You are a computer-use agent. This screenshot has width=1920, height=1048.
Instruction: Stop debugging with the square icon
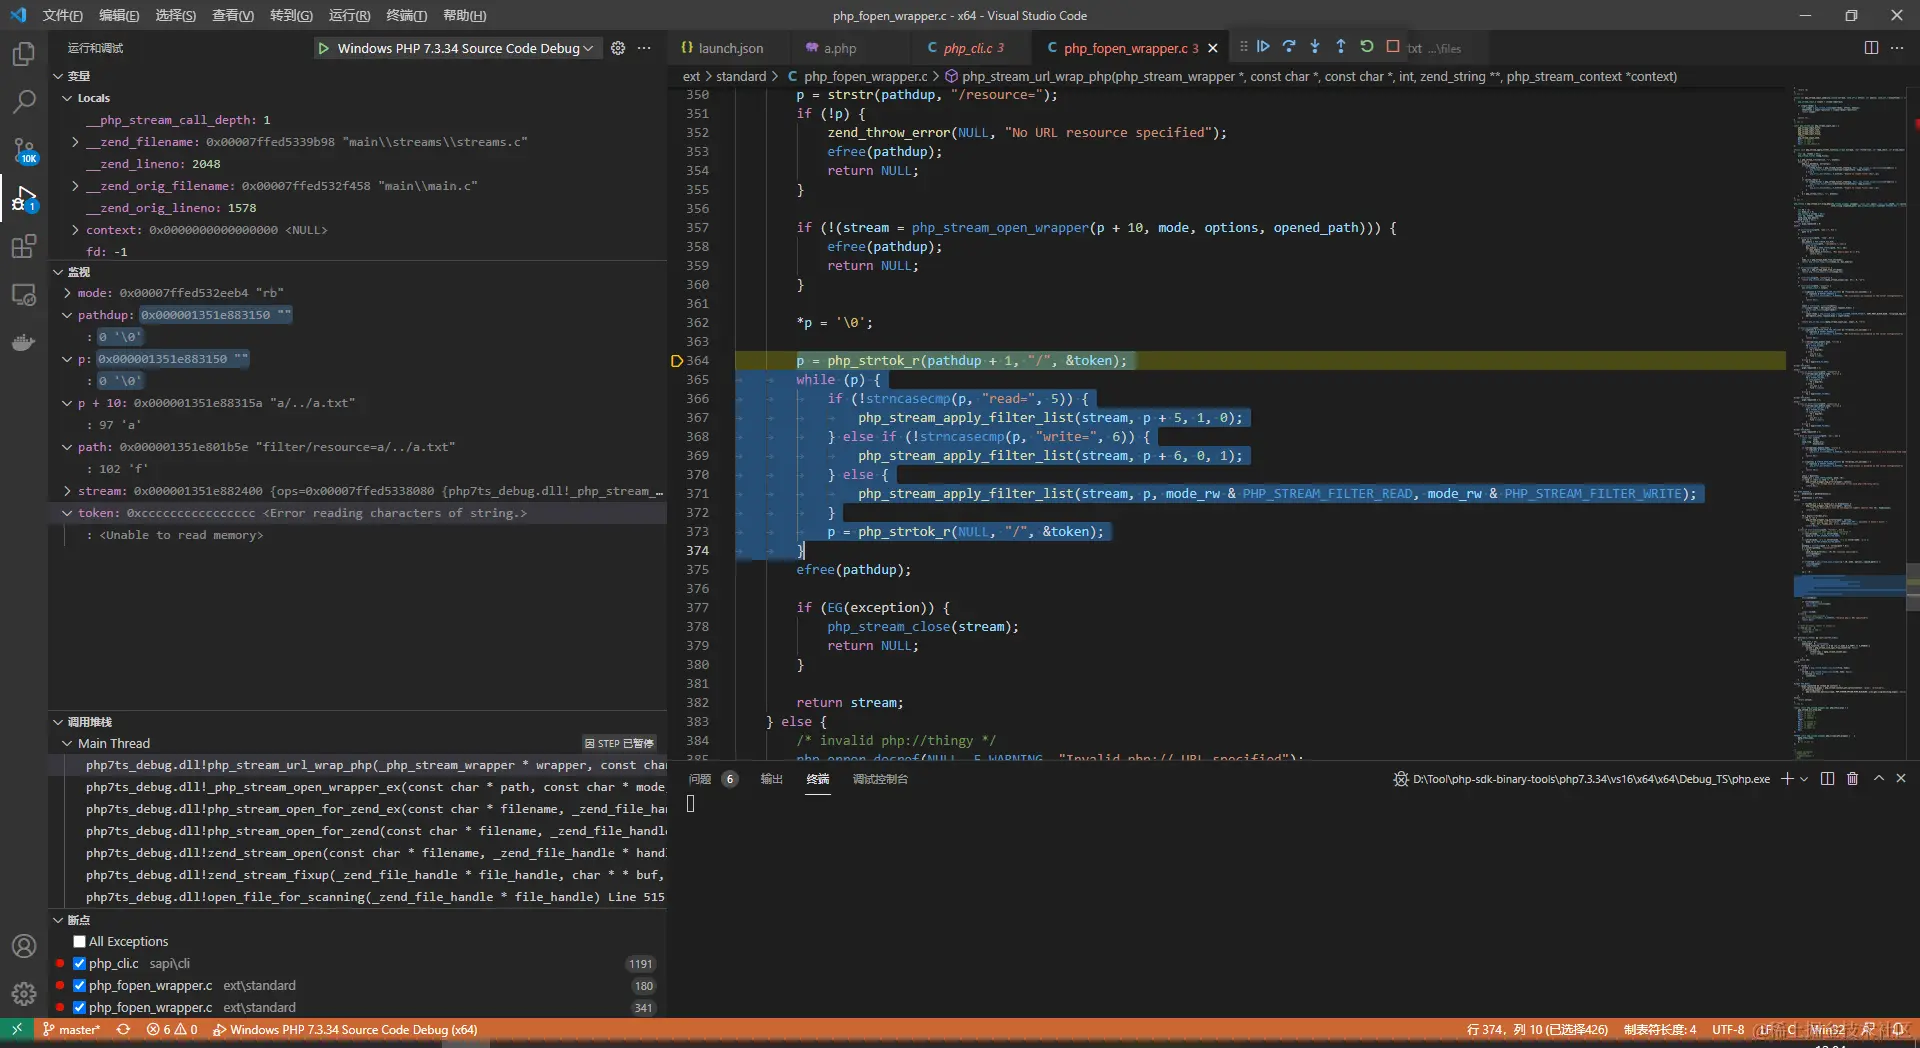click(x=1393, y=47)
